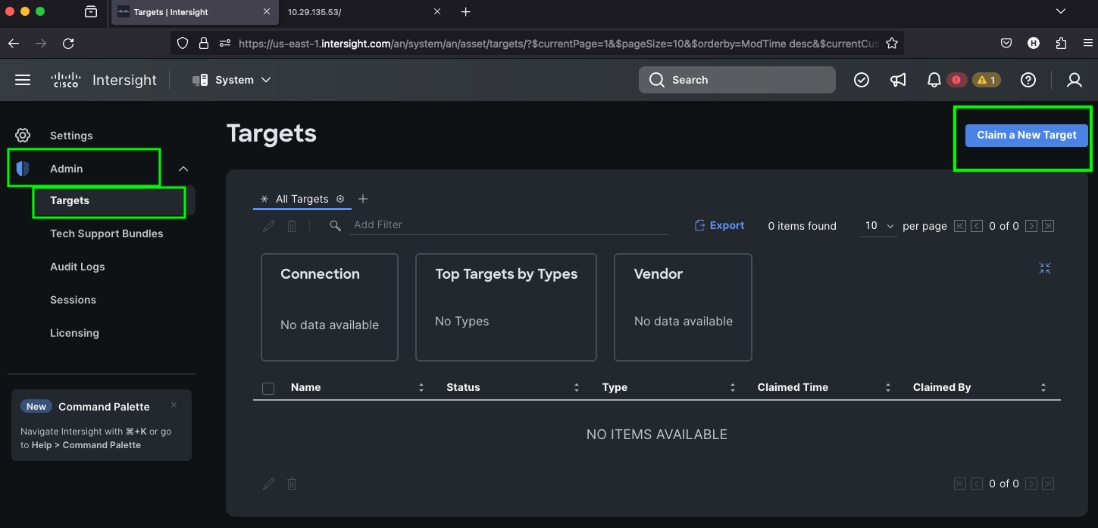1098x528 pixels.
Task: Open Audit Logs in the sidebar
Action: click(77, 267)
